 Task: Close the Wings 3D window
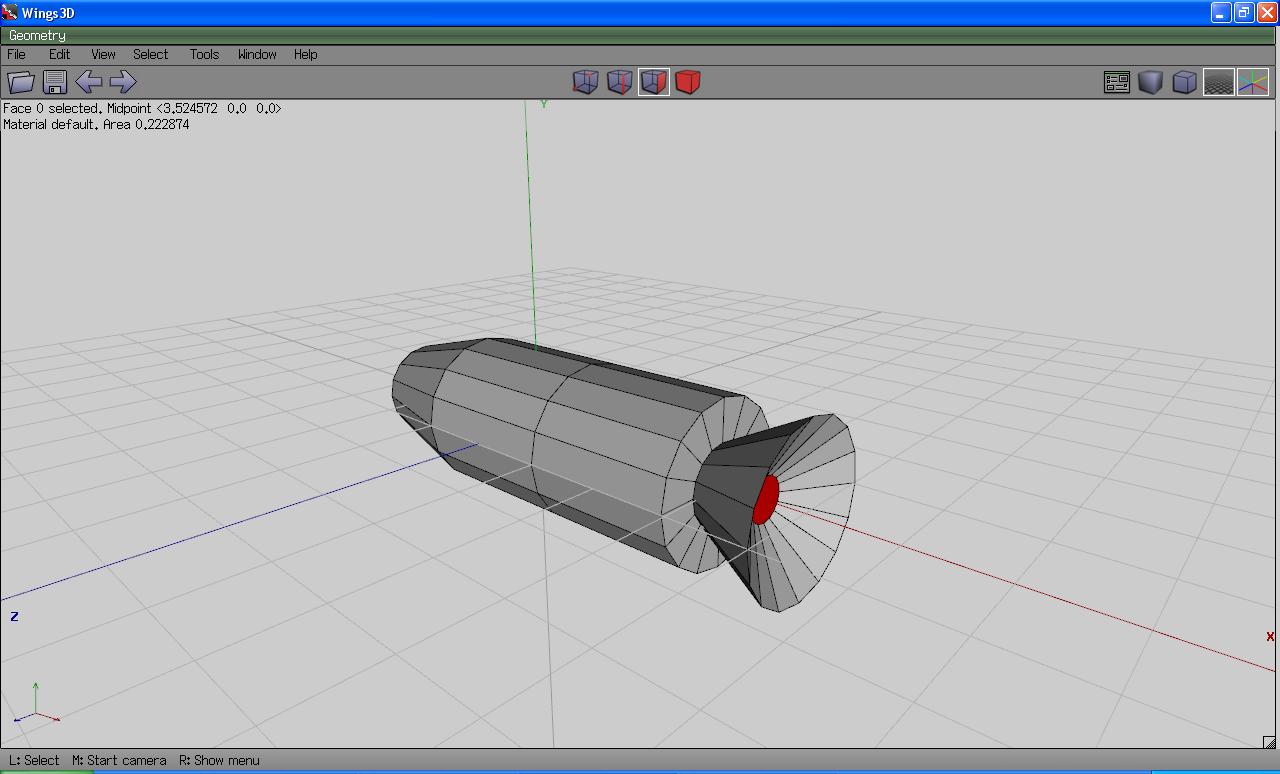click(1266, 12)
